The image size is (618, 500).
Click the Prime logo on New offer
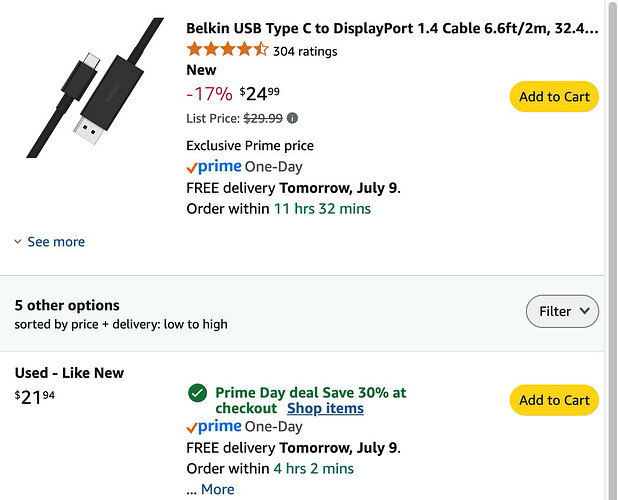coord(214,167)
